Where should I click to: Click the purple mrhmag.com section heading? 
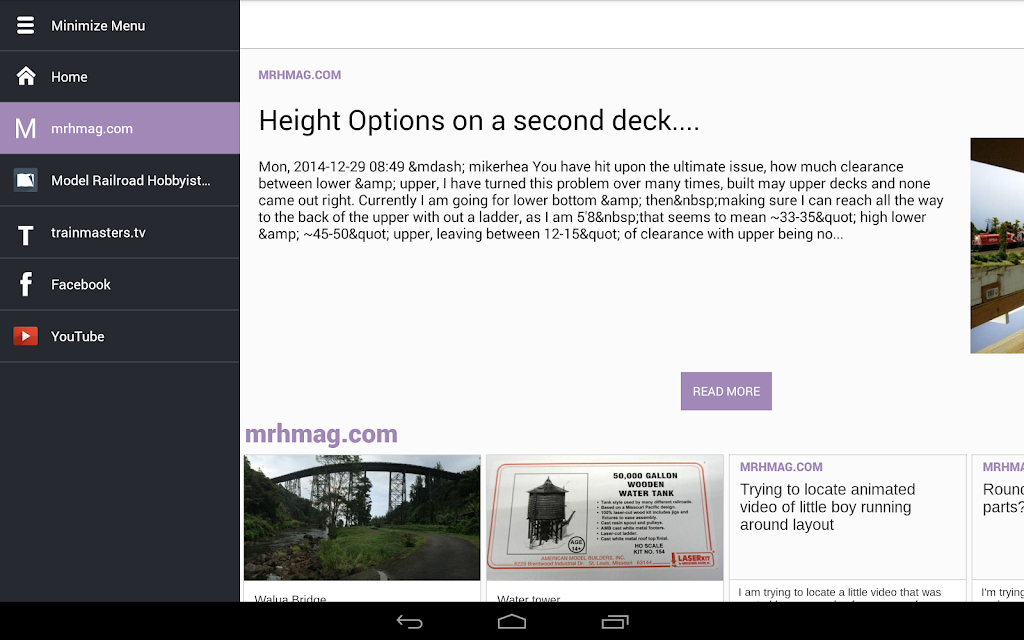(x=321, y=434)
